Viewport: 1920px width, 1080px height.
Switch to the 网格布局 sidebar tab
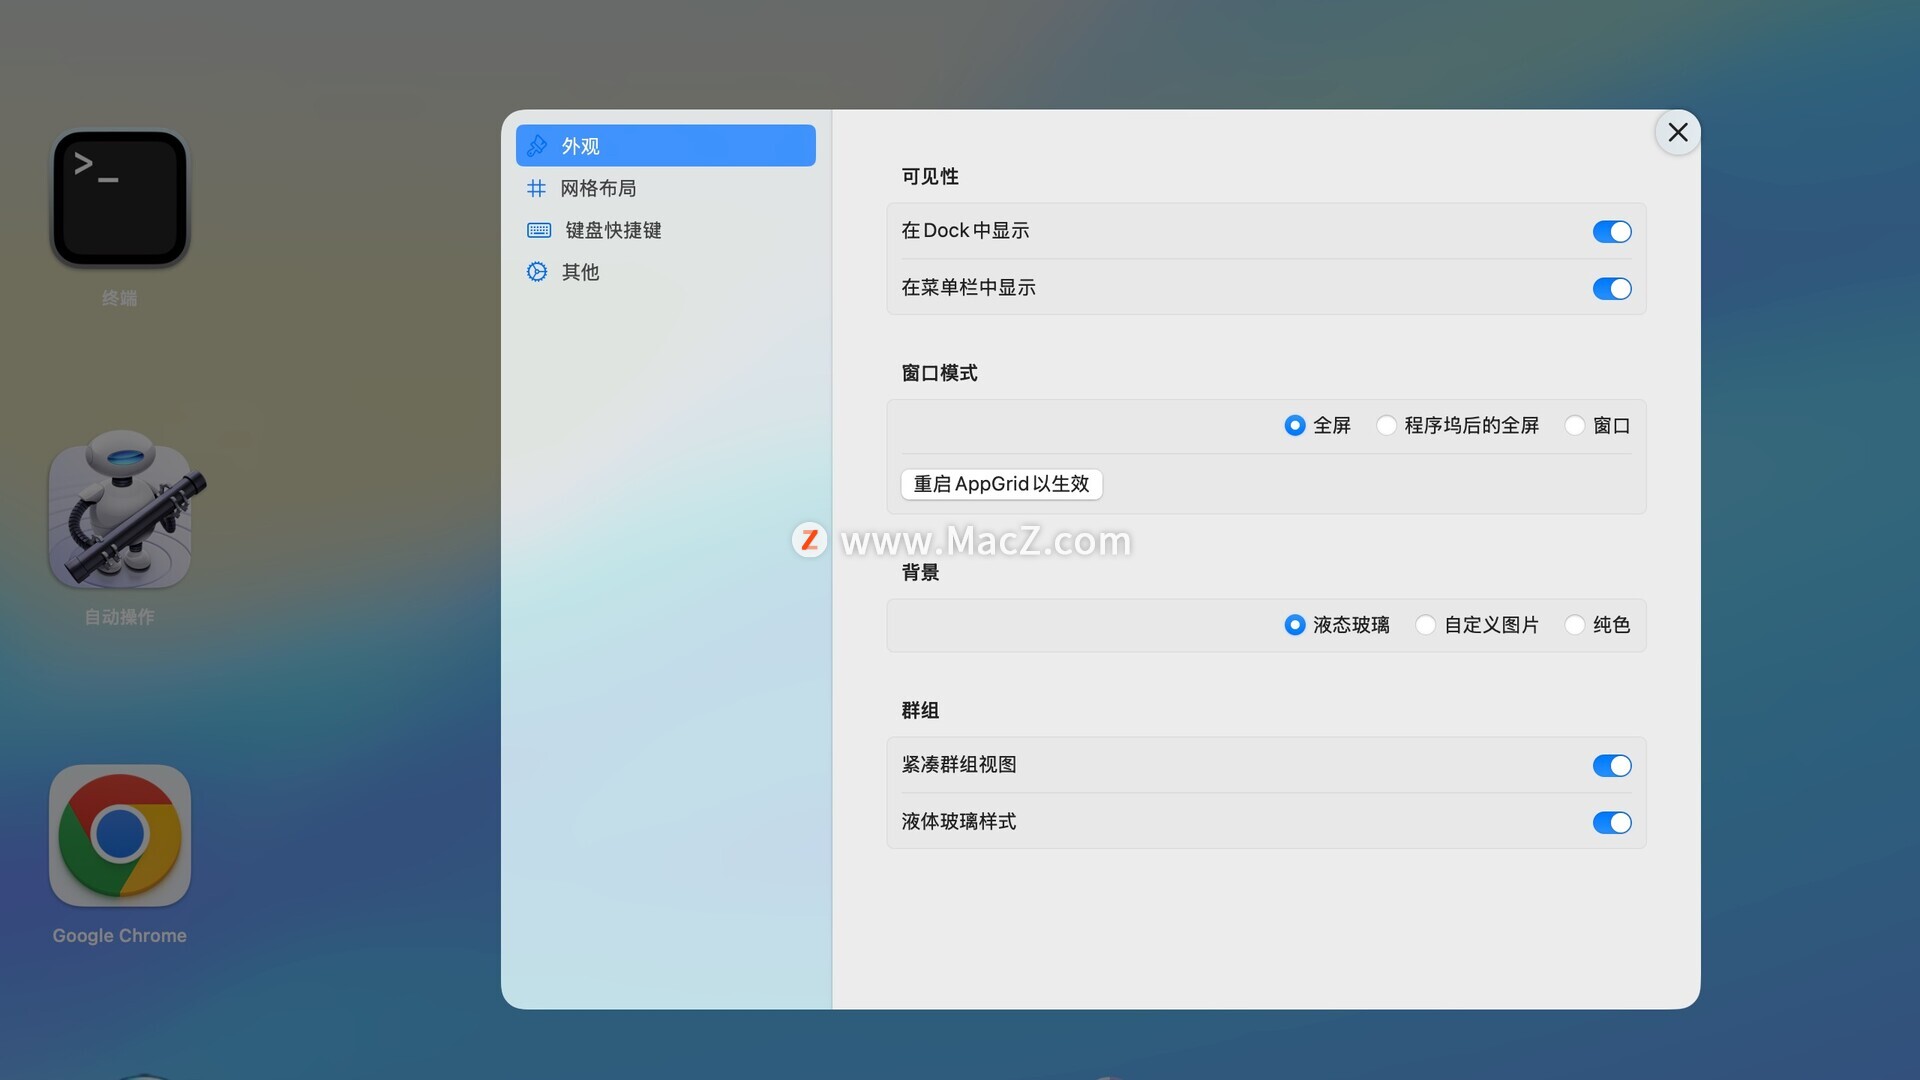click(598, 188)
